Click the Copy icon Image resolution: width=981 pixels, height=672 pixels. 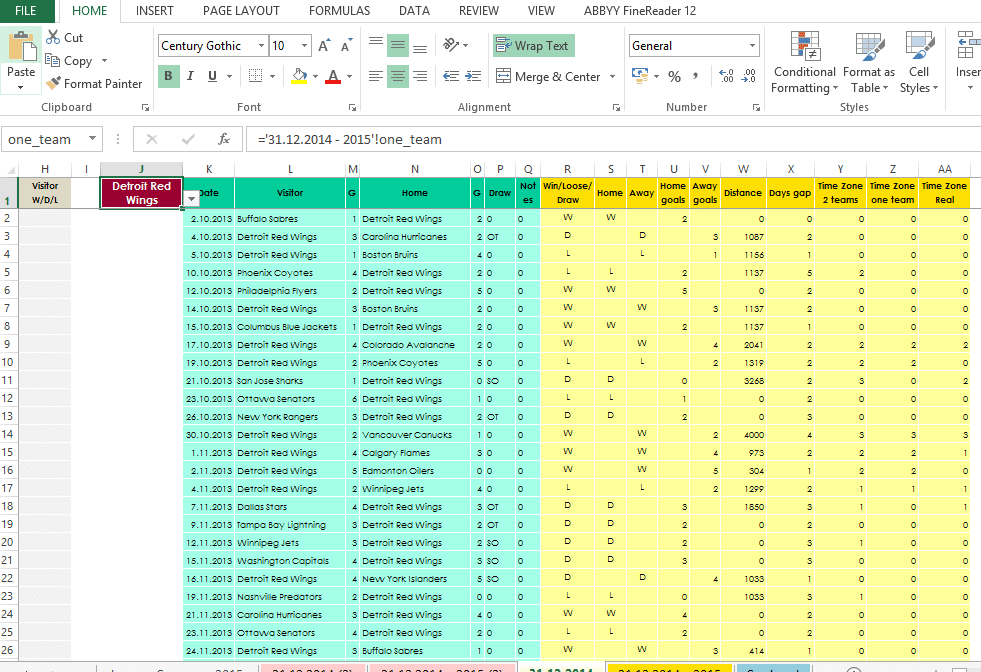click(53, 61)
